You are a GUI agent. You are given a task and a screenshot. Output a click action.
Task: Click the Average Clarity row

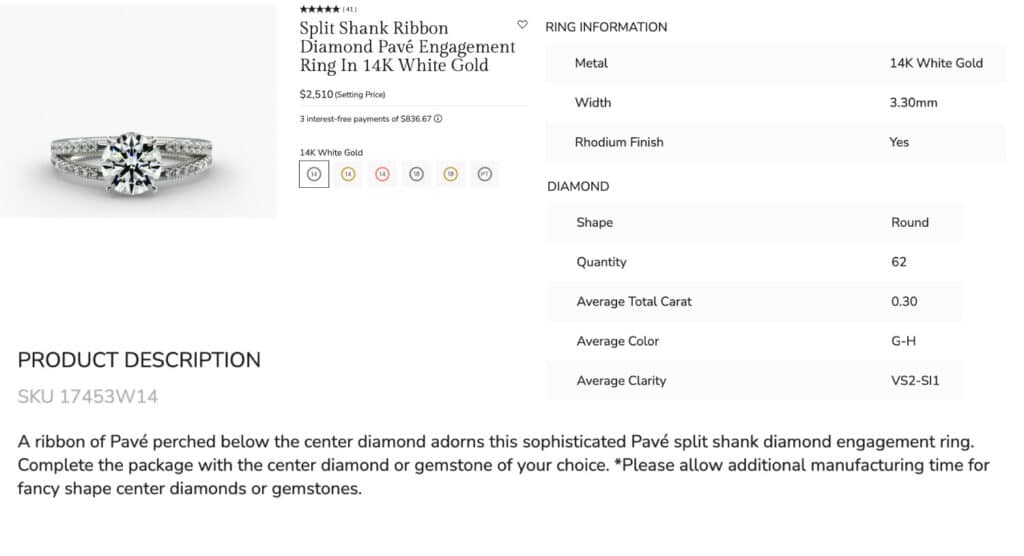pyautogui.click(x=754, y=380)
